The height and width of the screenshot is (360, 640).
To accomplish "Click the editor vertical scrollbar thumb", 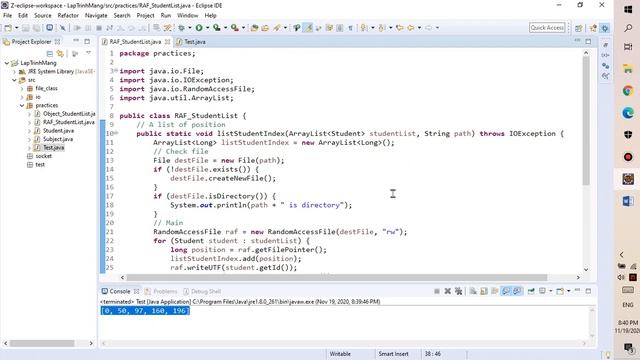I will (x=586, y=121).
